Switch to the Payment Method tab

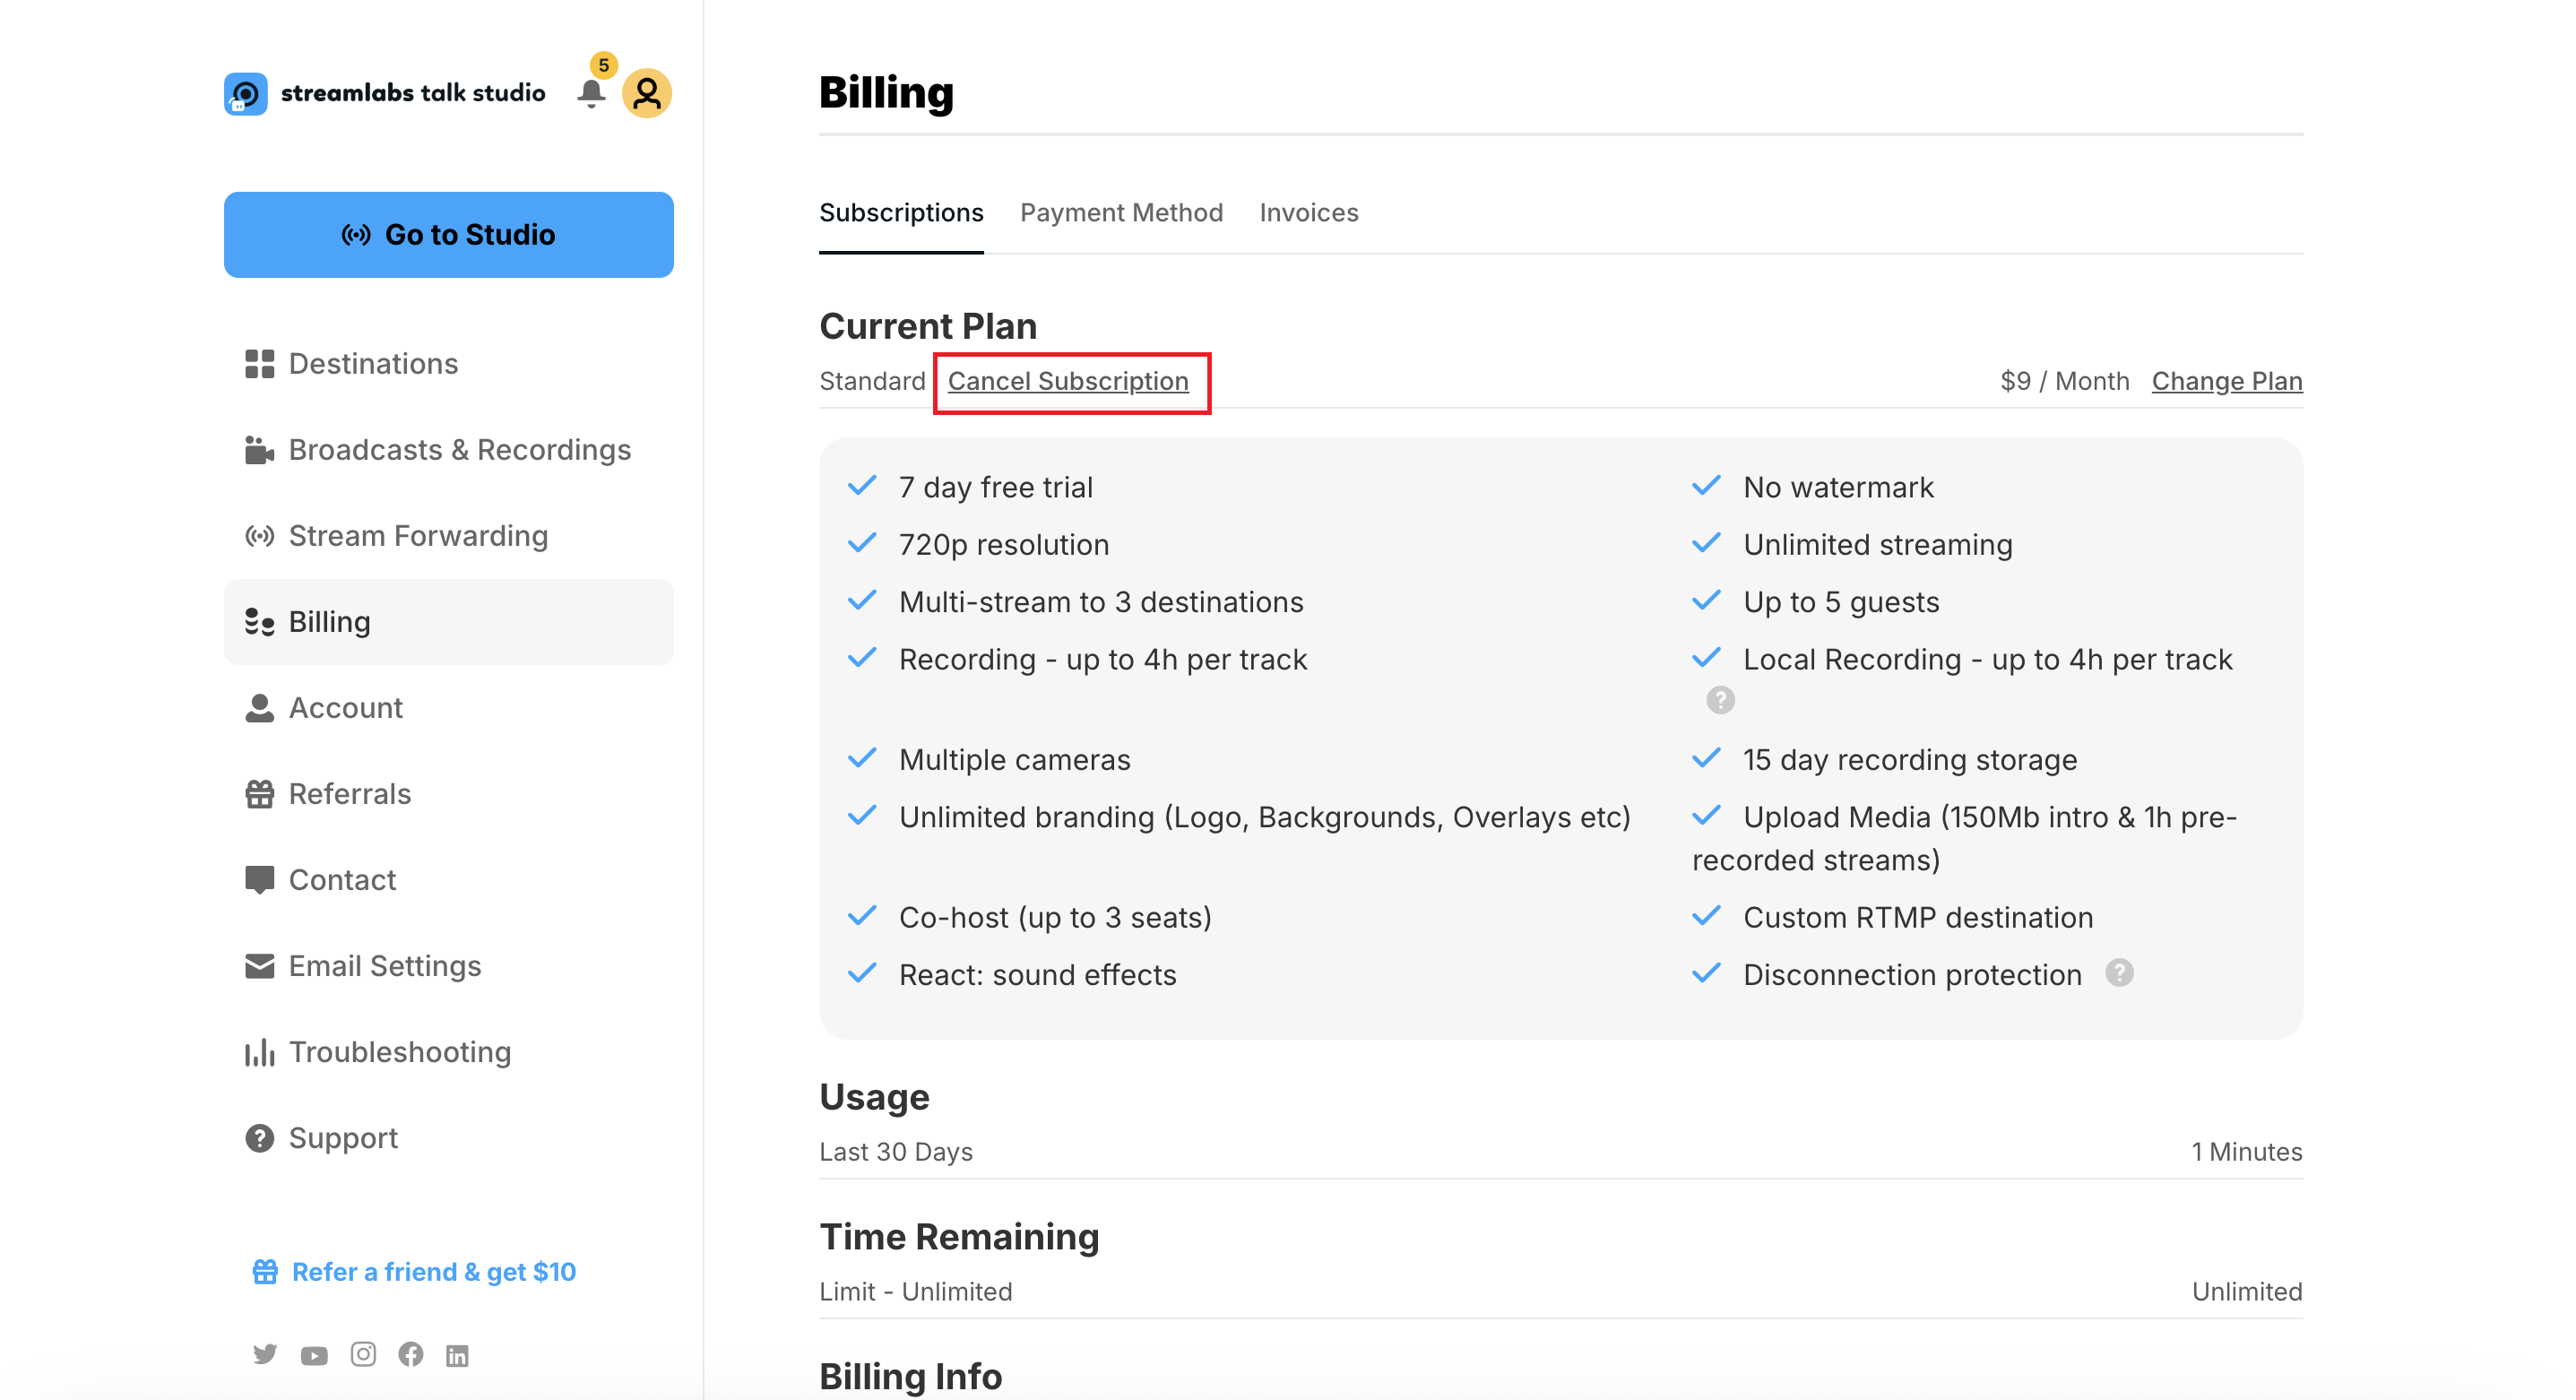[x=1121, y=212]
